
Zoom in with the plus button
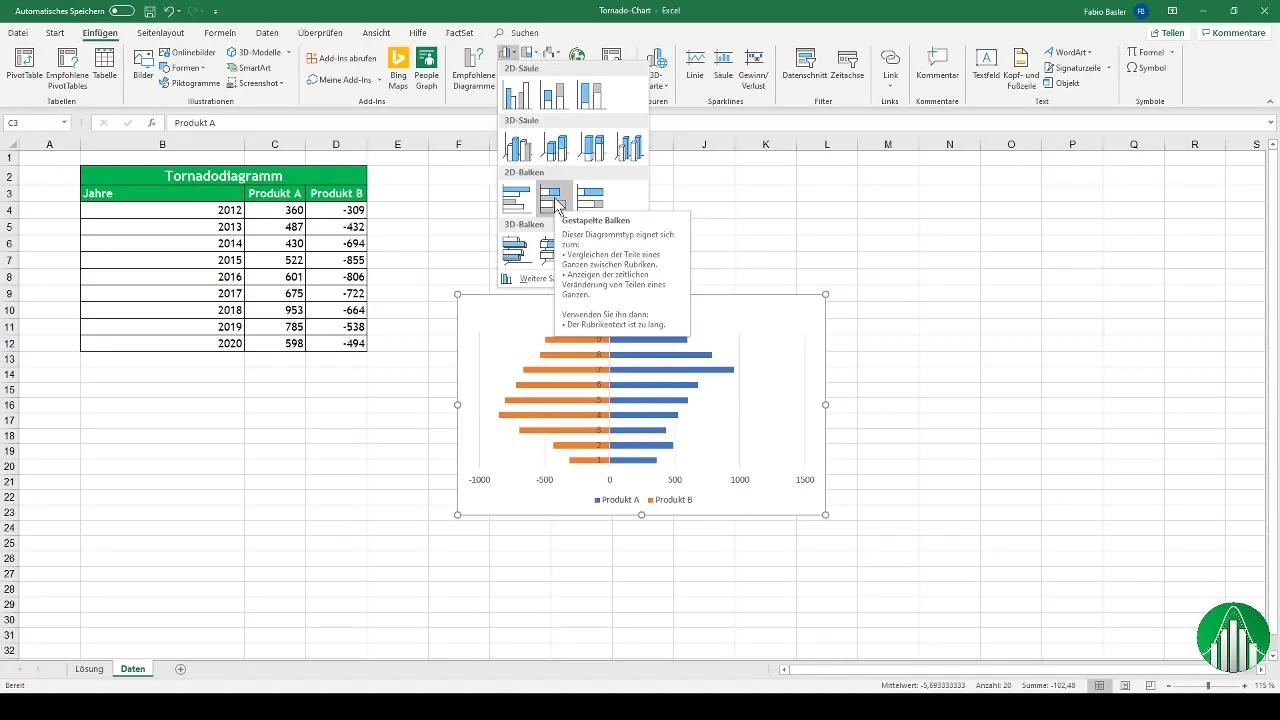tap(1245, 685)
